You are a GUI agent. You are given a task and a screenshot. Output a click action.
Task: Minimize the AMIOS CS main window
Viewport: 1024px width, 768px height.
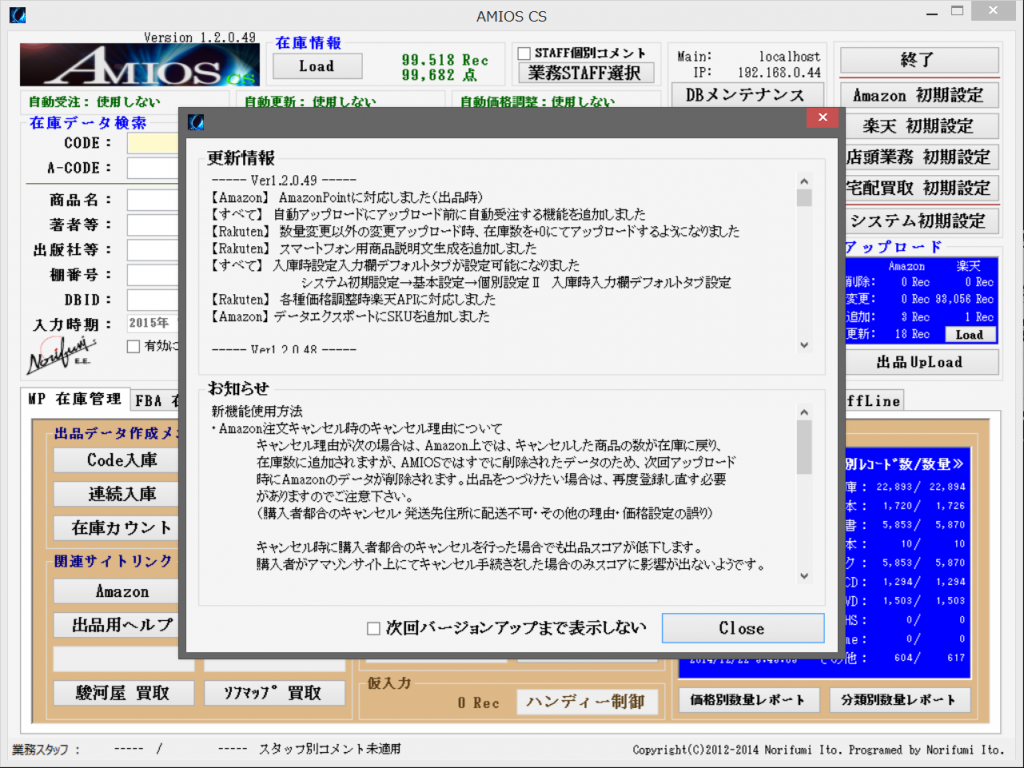click(x=932, y=13)
